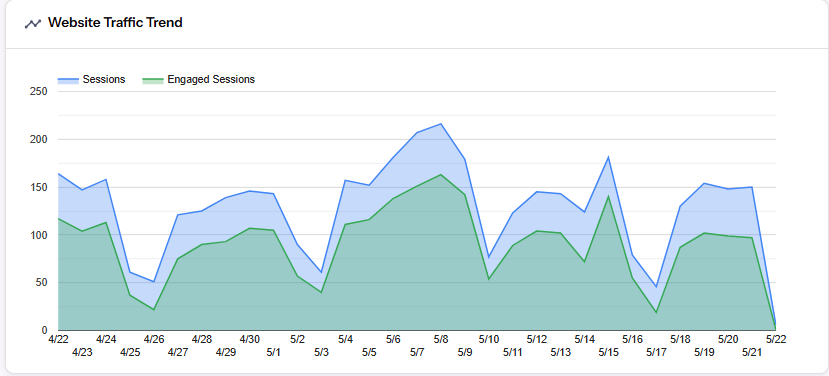
Task: Click the 5/8 date label
Action: click(441, 340)
